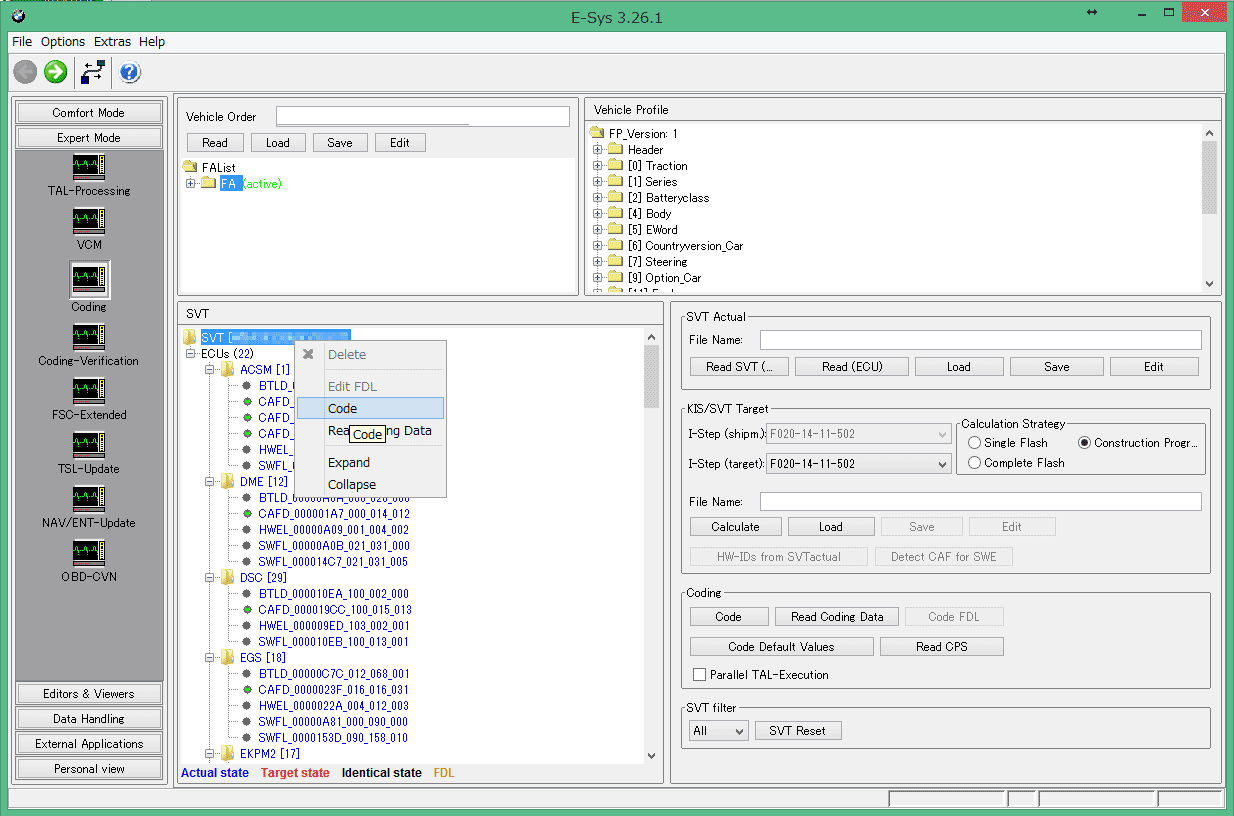Select SWFL_0000153D_090_158_010 tree entry
1234x816 pixels.
click(334, 738)
